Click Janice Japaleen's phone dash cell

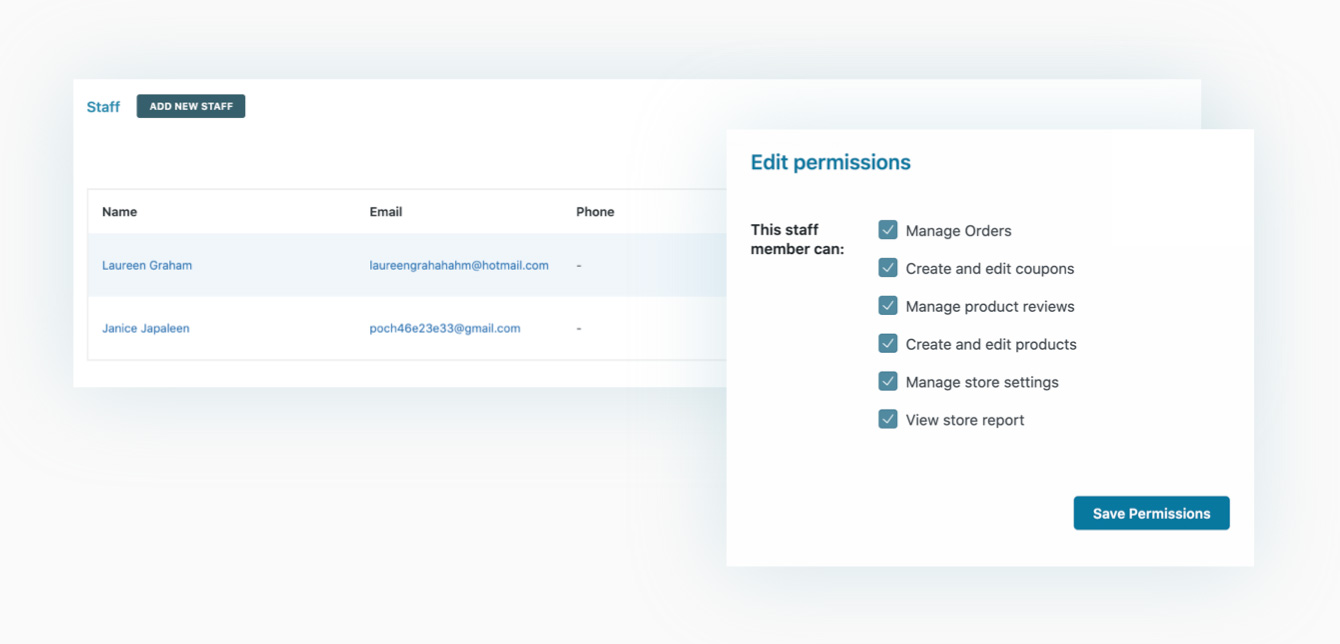579,328
